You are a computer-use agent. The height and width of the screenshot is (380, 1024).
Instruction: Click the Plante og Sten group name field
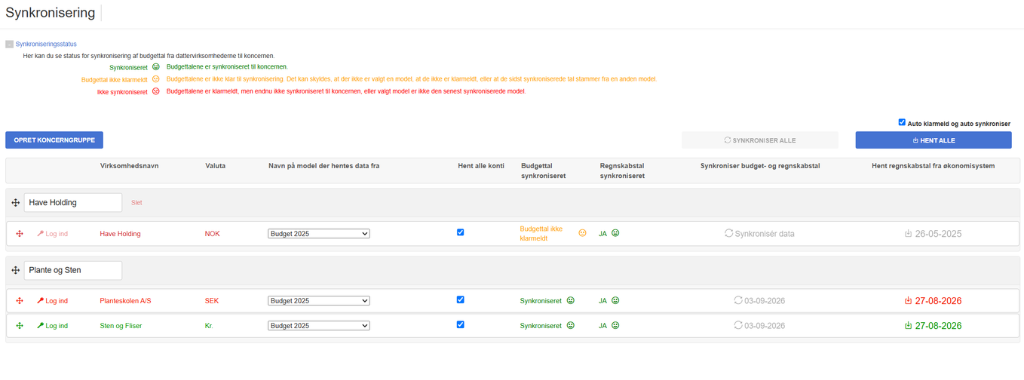click(73, 270)
